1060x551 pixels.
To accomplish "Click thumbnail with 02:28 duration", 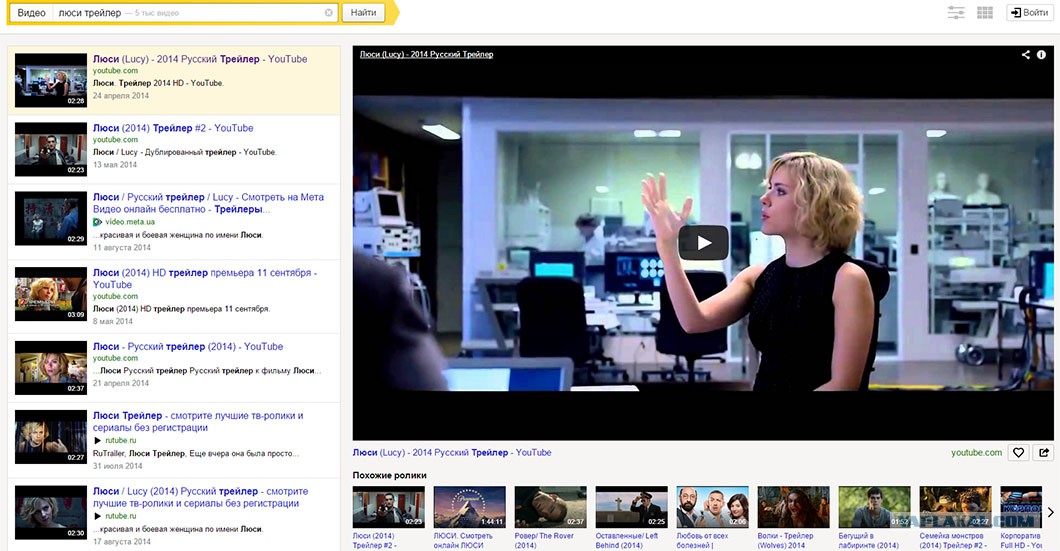I will point(51,80).
